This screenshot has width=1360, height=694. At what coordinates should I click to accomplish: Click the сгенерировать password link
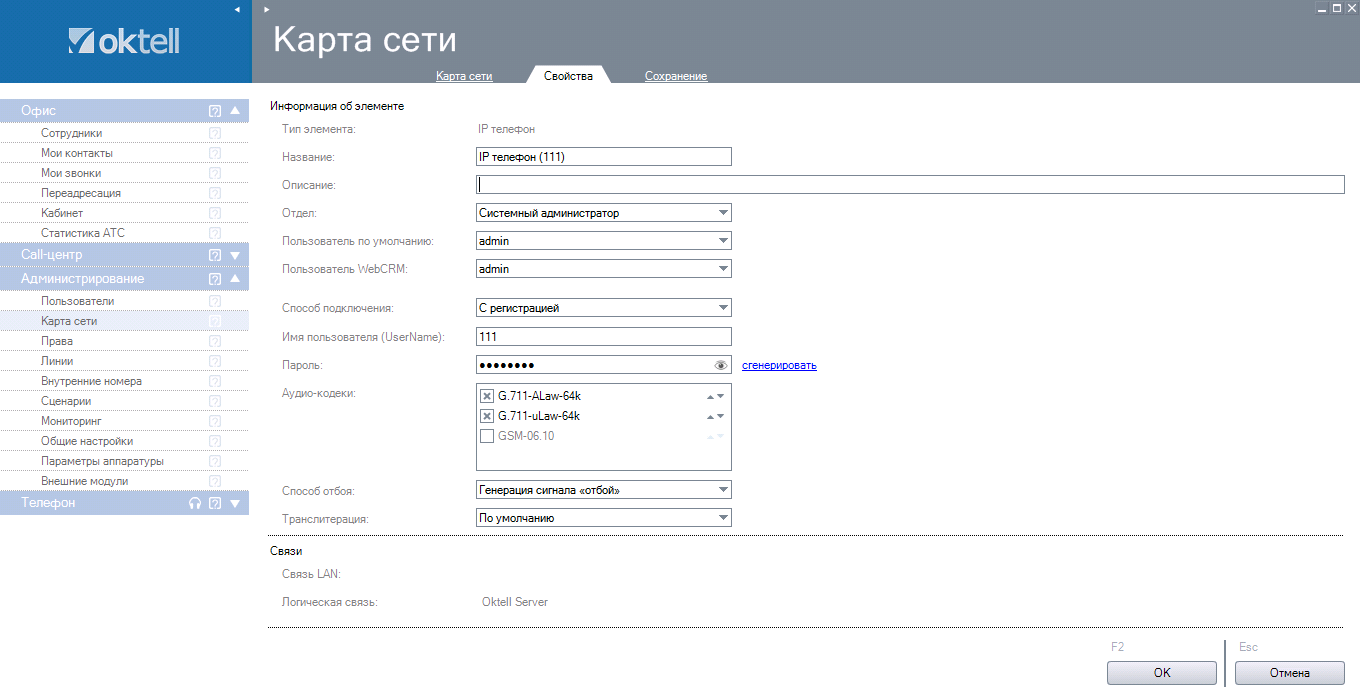click(x=778, y=365)
